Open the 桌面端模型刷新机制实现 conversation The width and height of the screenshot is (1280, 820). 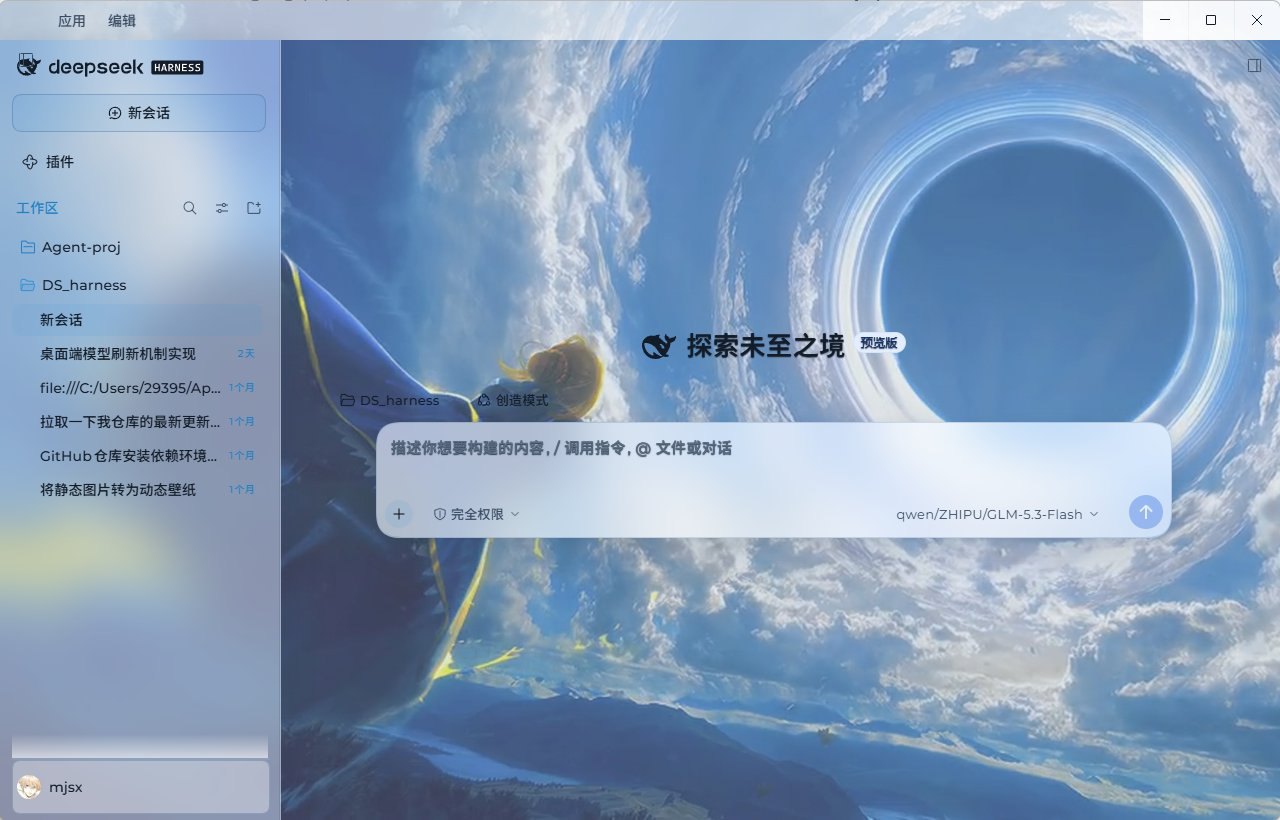tap(138, 354)
